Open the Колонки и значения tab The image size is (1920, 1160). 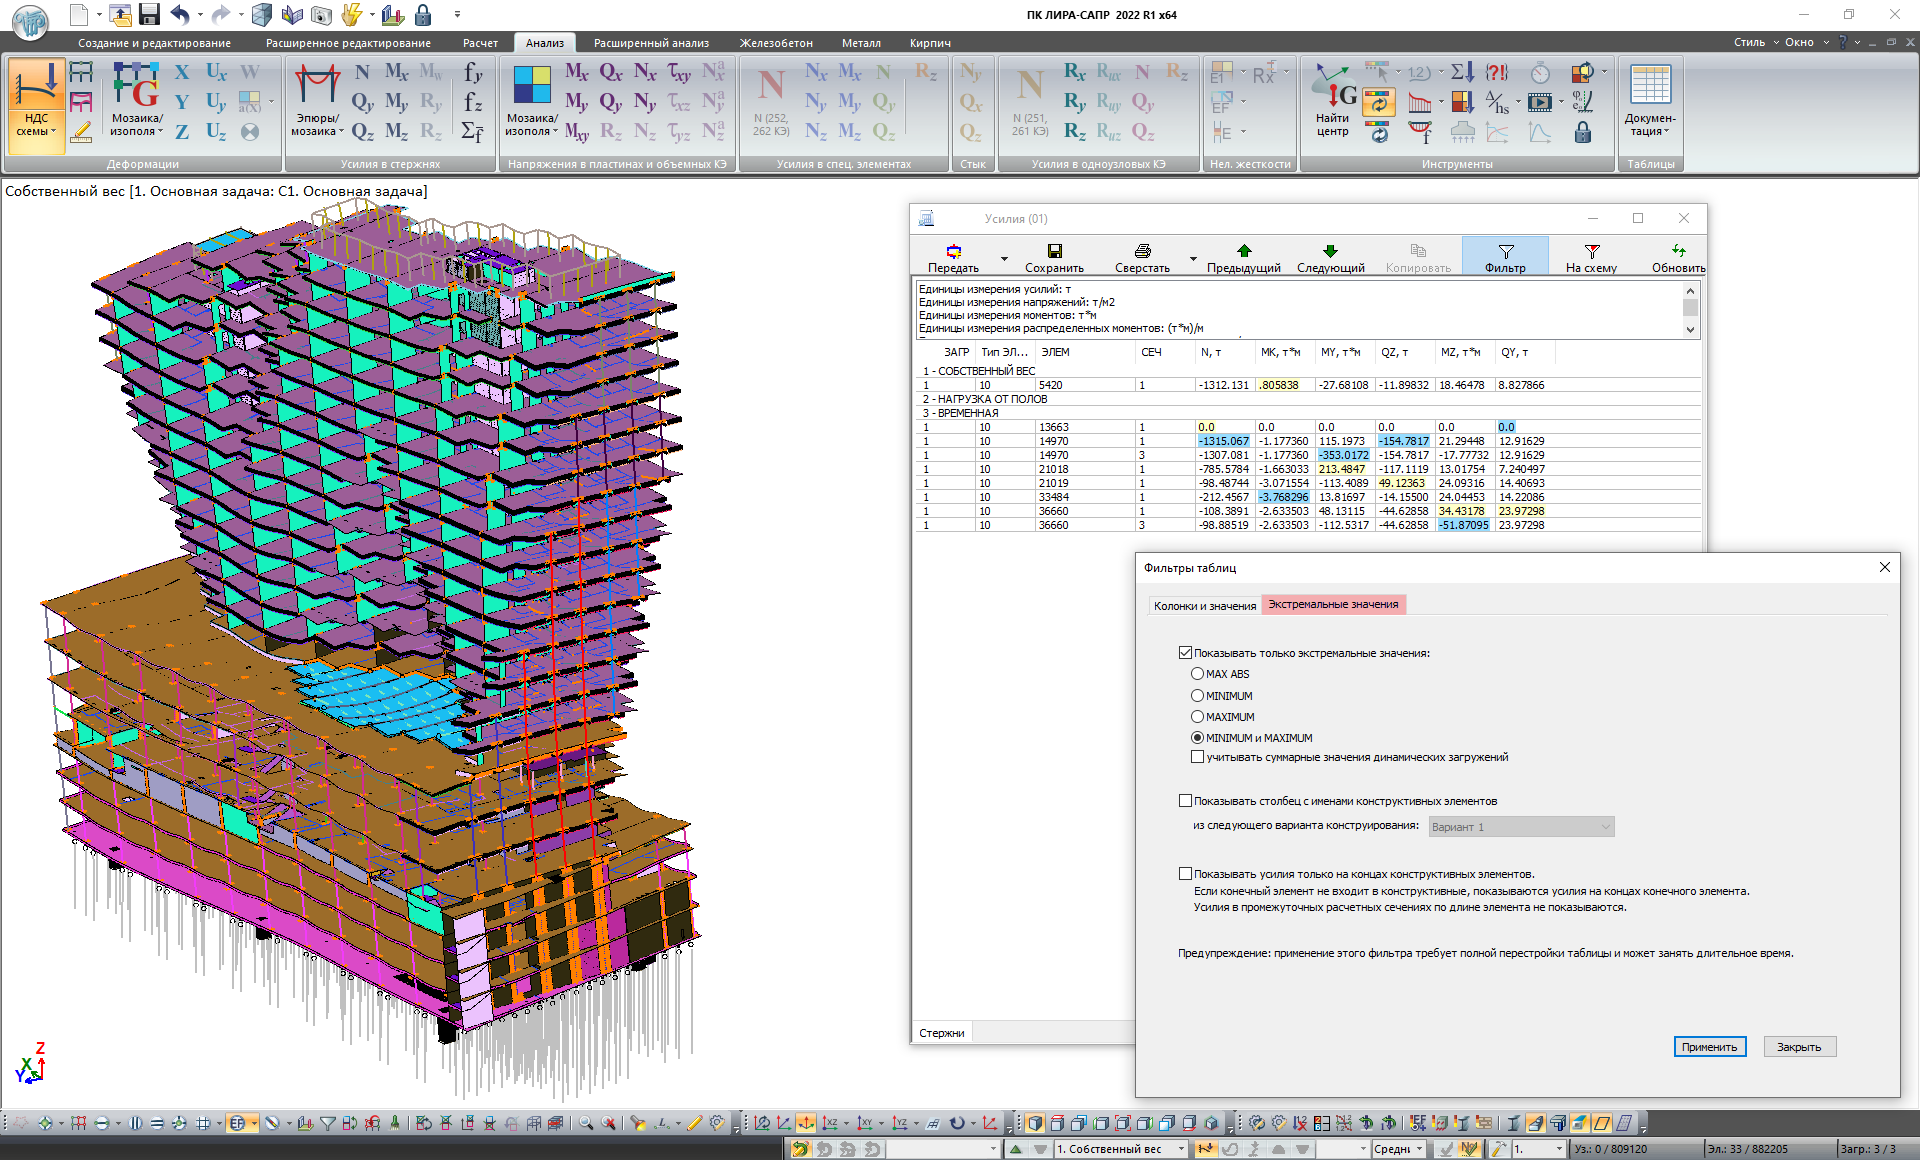(x=1204, y=606)
